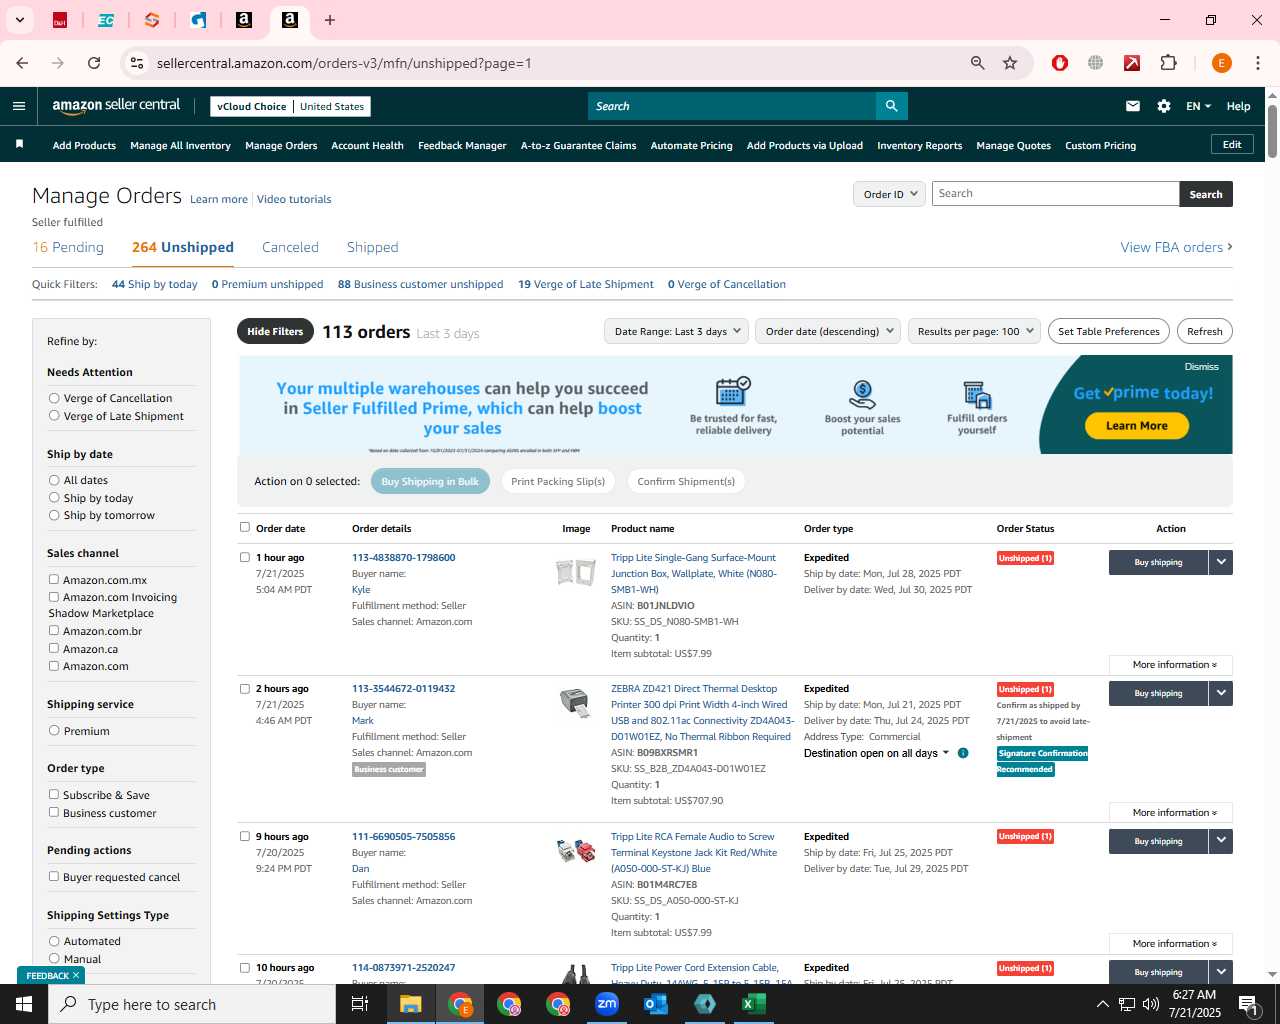
Task: Submit search with the magnifier button
Action: pyautogui.click(x=891, y=106)
